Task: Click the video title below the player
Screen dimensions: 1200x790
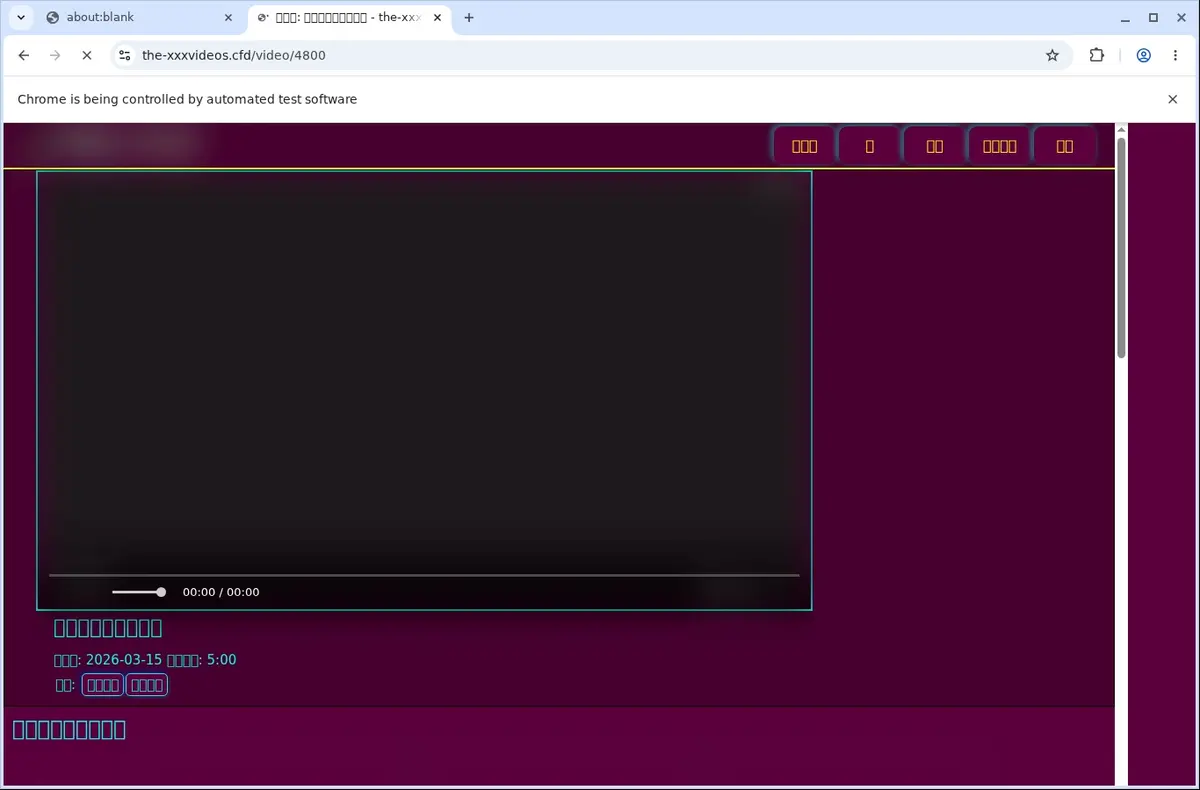Action: tap(108, 628)
